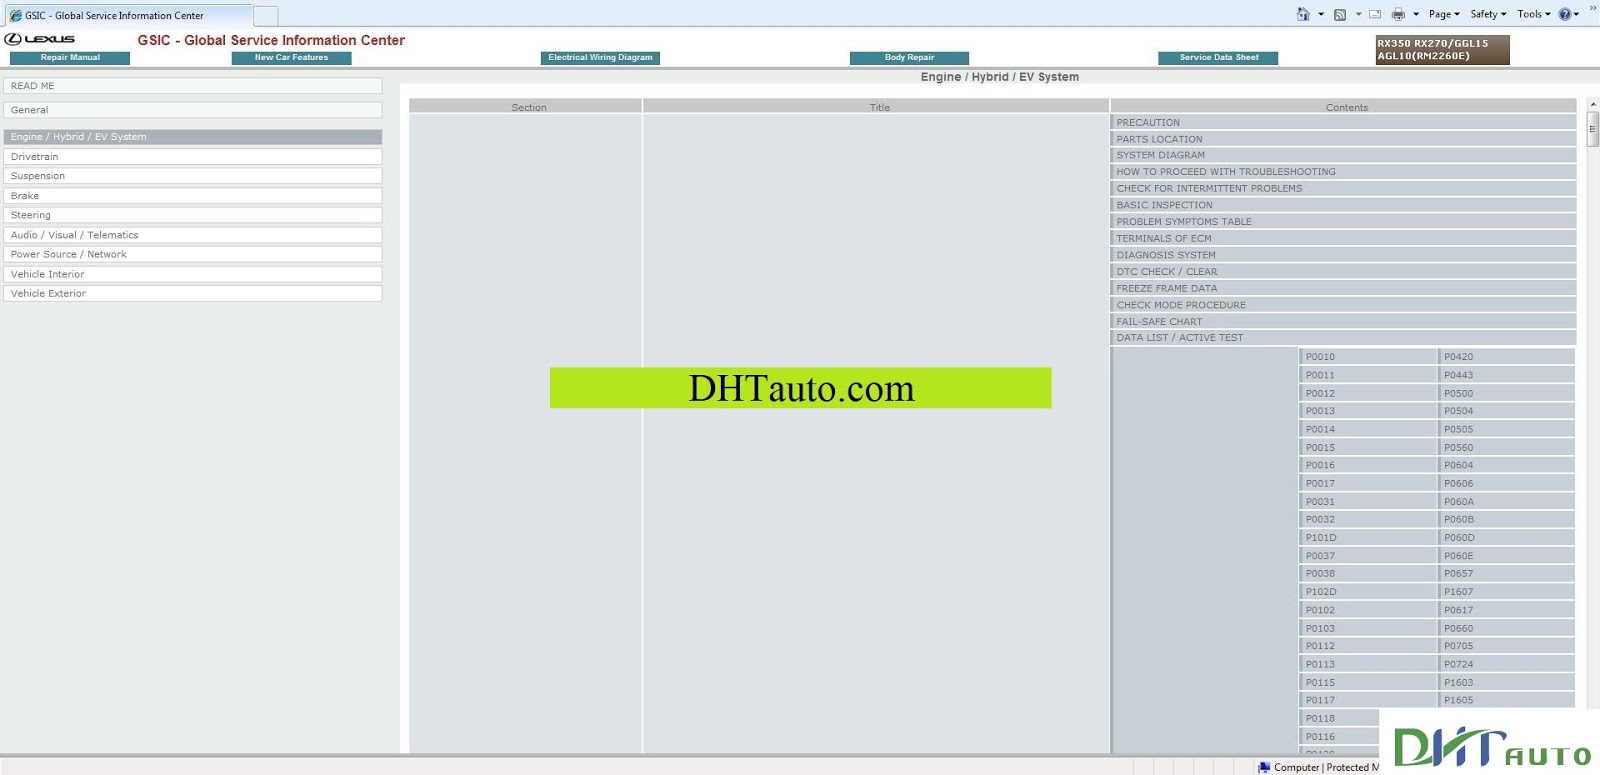Open the Home button dropdown arrow
The image size is (1600, 775).
(x=1321, y=14)
